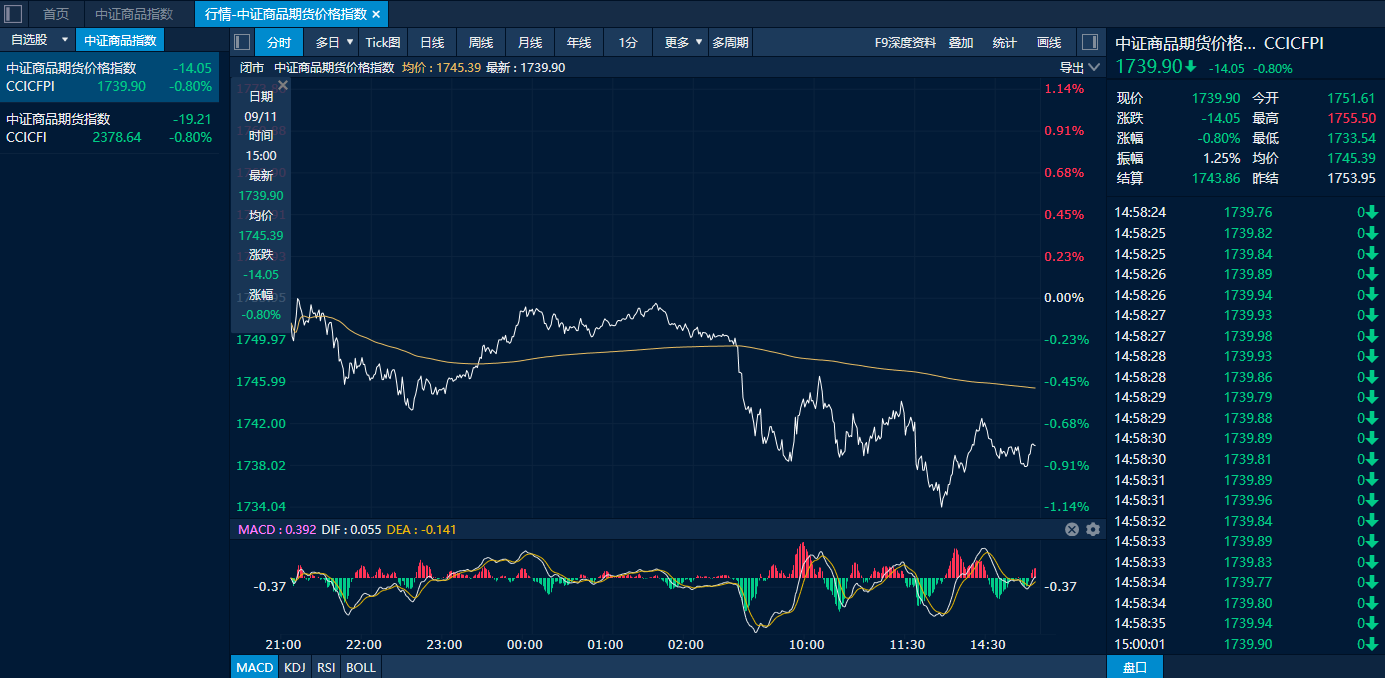1385x678 pixels.
Task: Click the 中证商品期货价格... title in quote panel
Action: pyautogui.click(x=1185, y=43)
